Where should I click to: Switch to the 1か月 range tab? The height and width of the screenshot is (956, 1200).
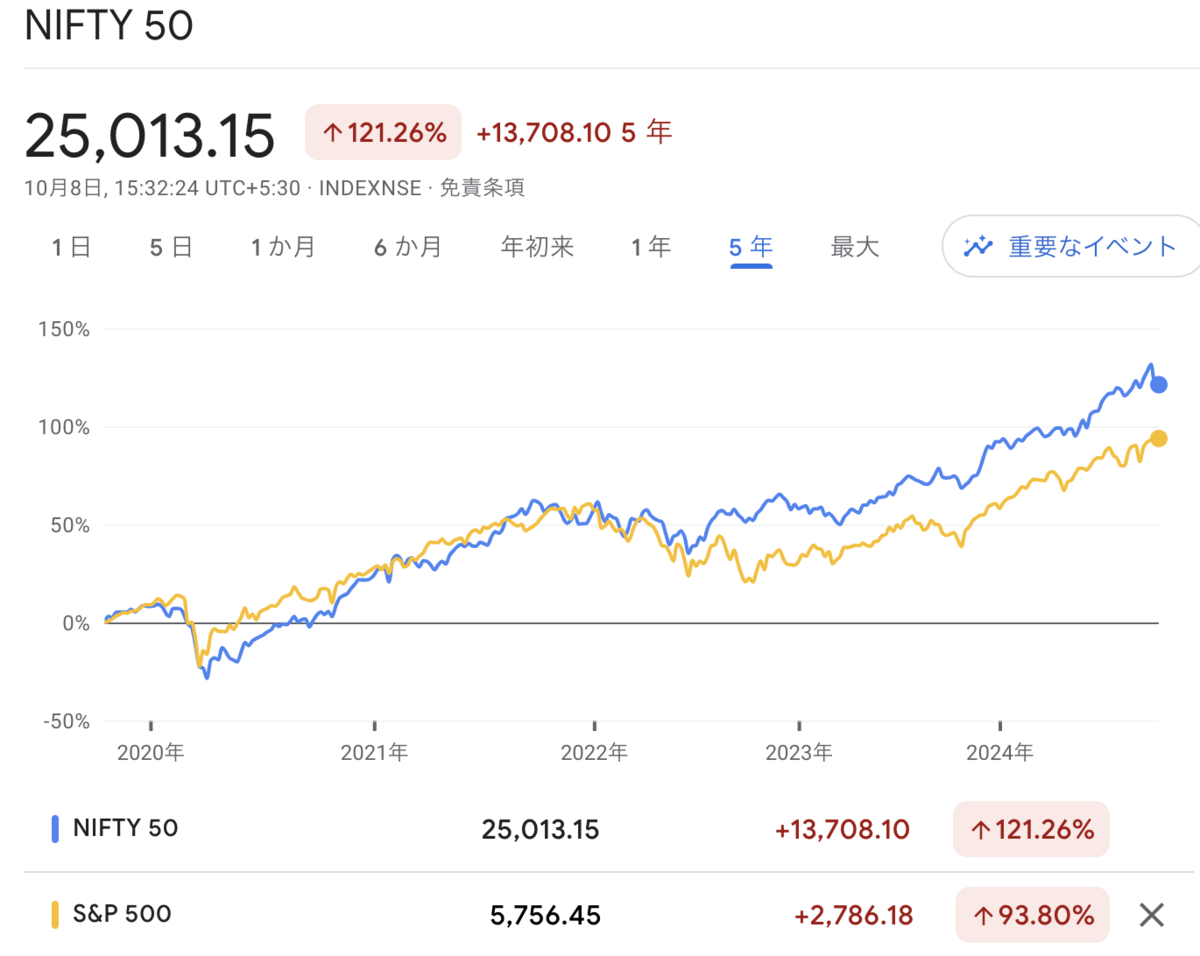283,247
